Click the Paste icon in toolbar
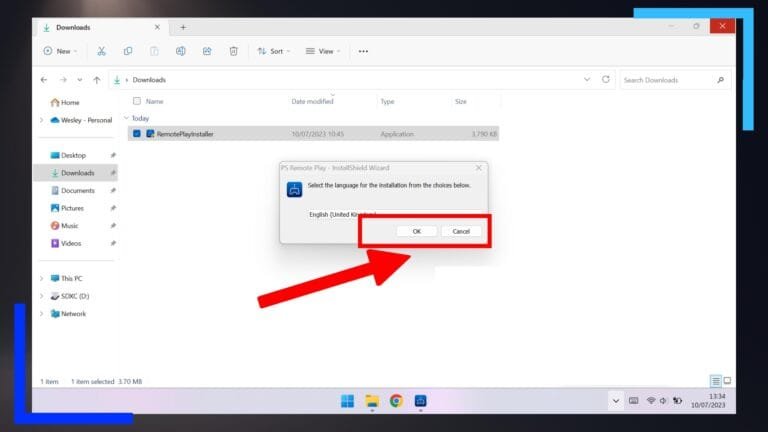The image size is (768, 432). click(x=154, y=51)
